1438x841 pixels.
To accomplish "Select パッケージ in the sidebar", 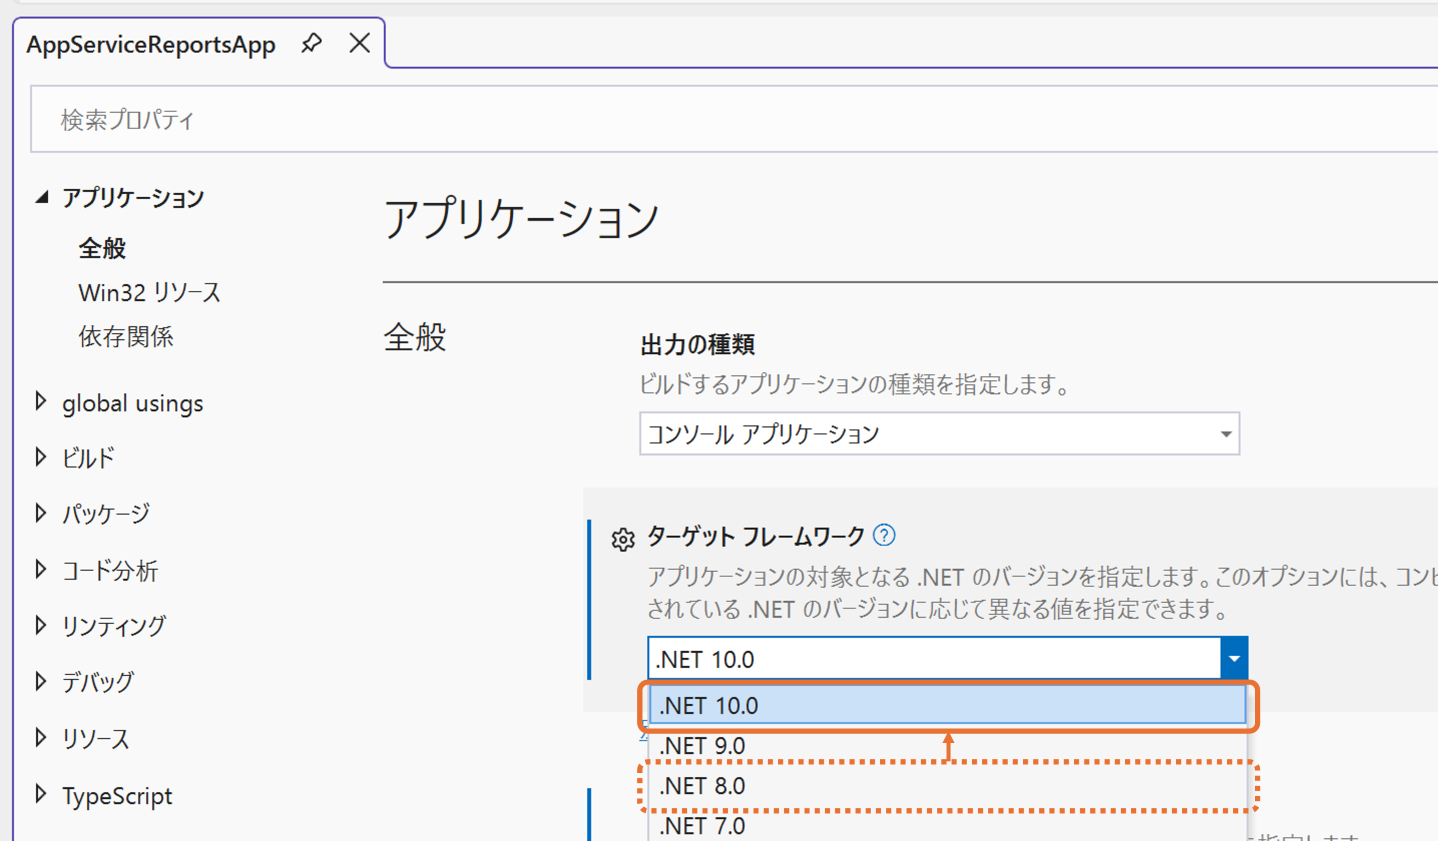I will pyautogui.click(x=106, y=514).
